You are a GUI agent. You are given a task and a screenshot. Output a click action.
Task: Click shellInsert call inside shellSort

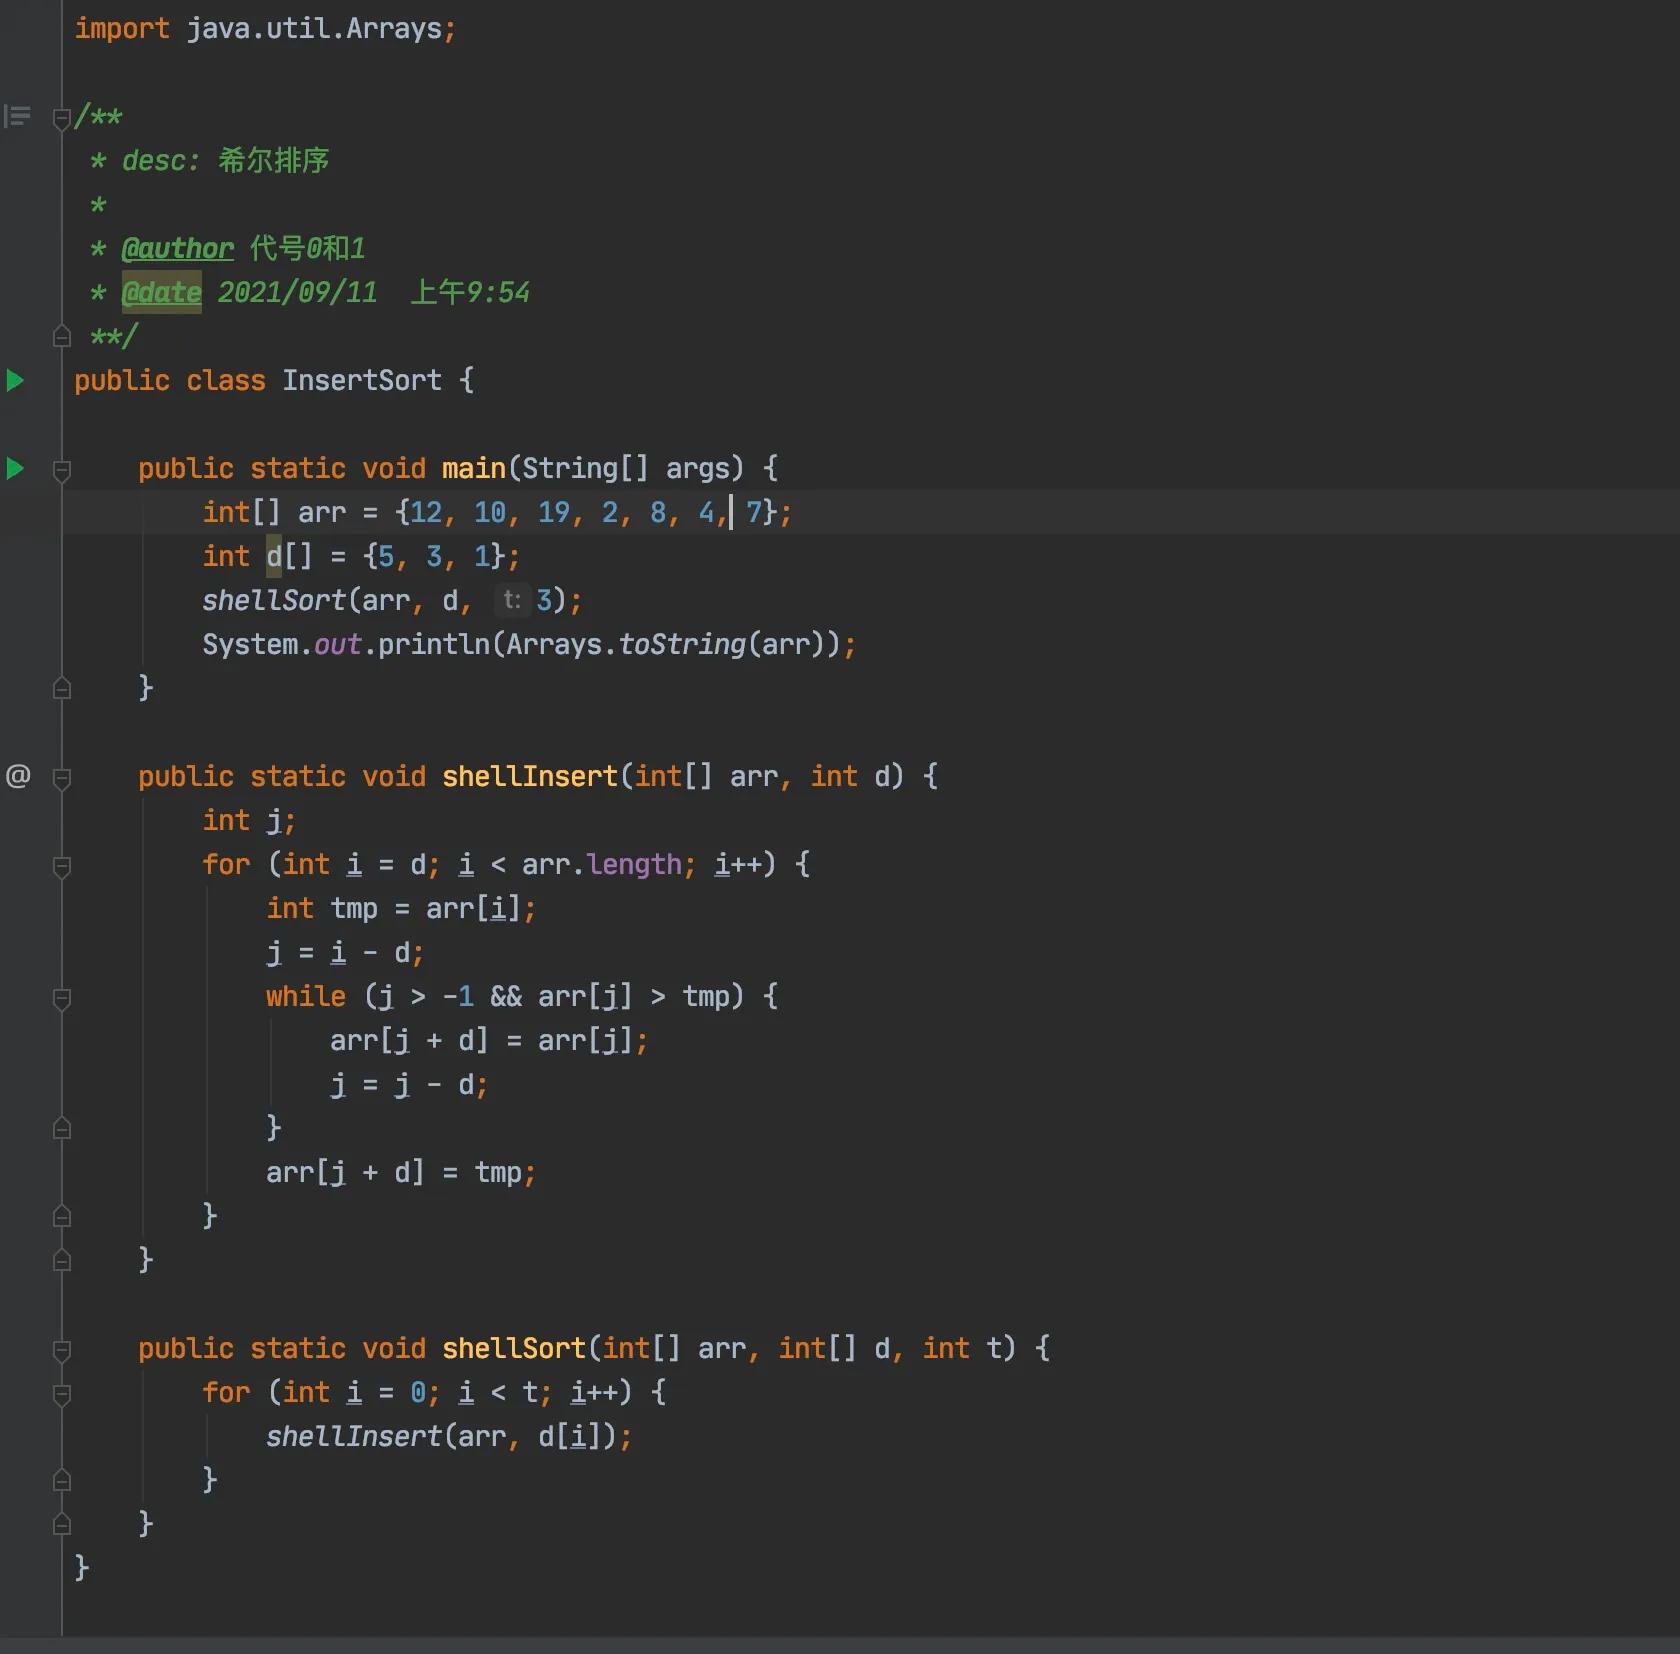pyautogui.click(x=353, y=1436)
